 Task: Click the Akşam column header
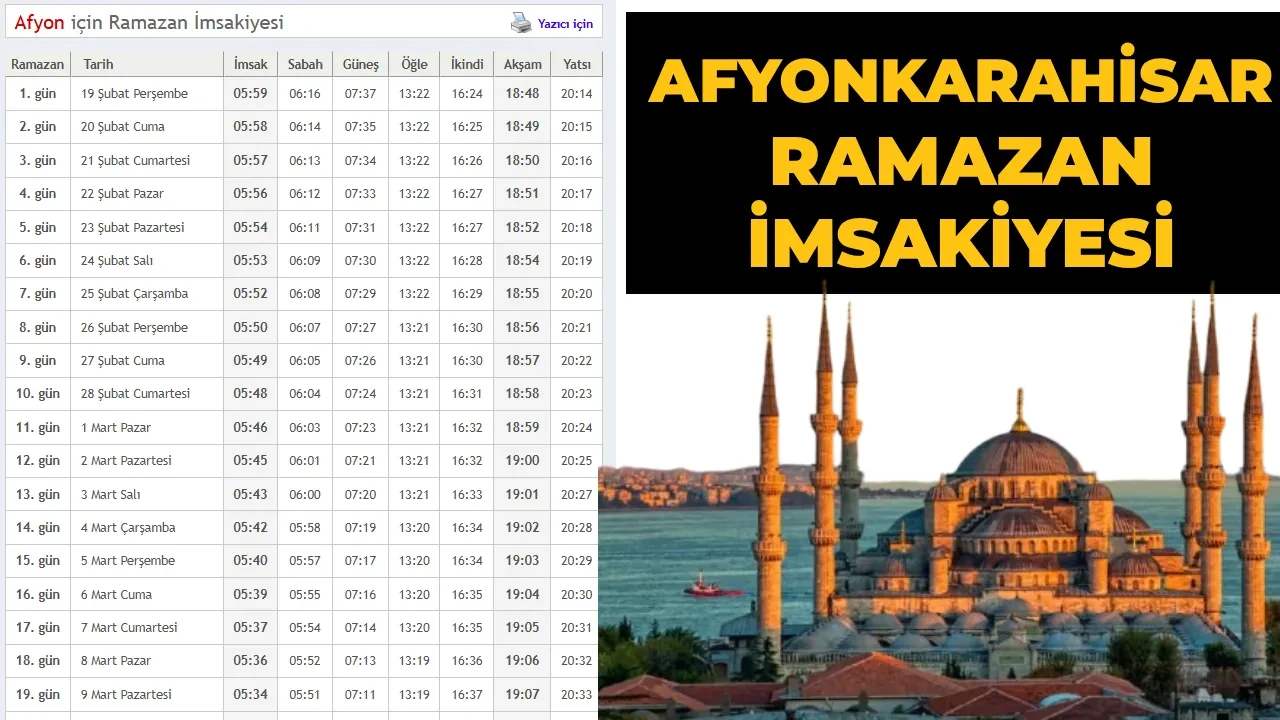521,63
